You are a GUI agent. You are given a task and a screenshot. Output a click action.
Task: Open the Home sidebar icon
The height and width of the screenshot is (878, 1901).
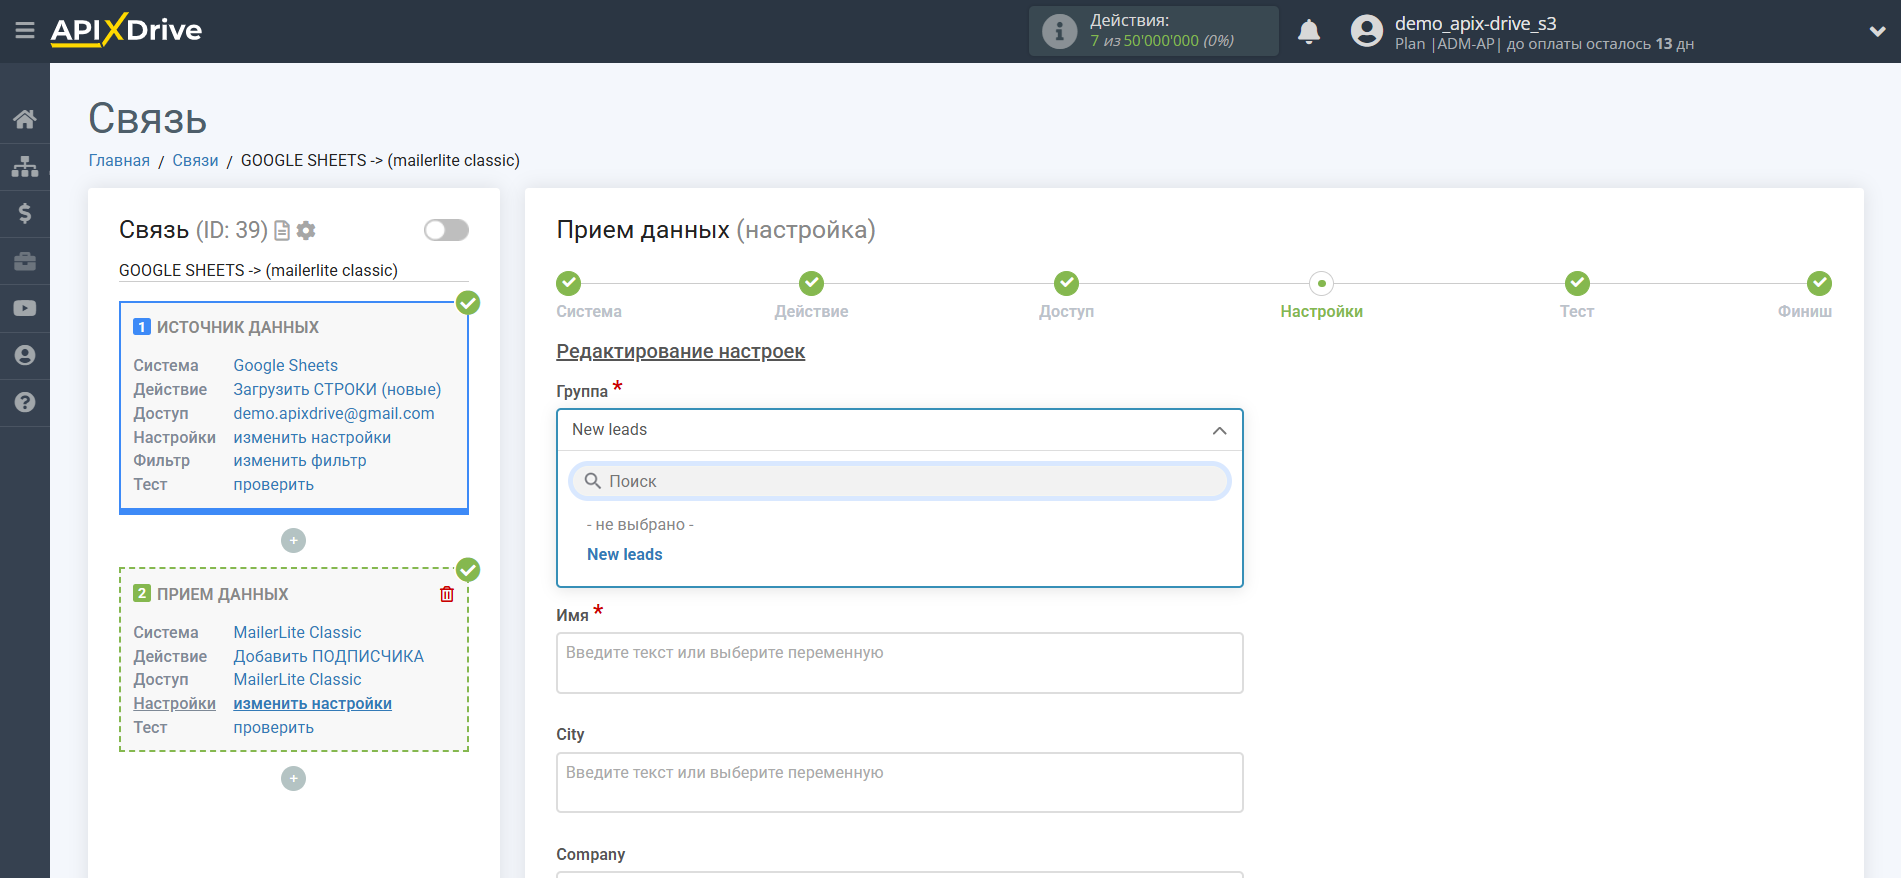(x=25, y=119)
